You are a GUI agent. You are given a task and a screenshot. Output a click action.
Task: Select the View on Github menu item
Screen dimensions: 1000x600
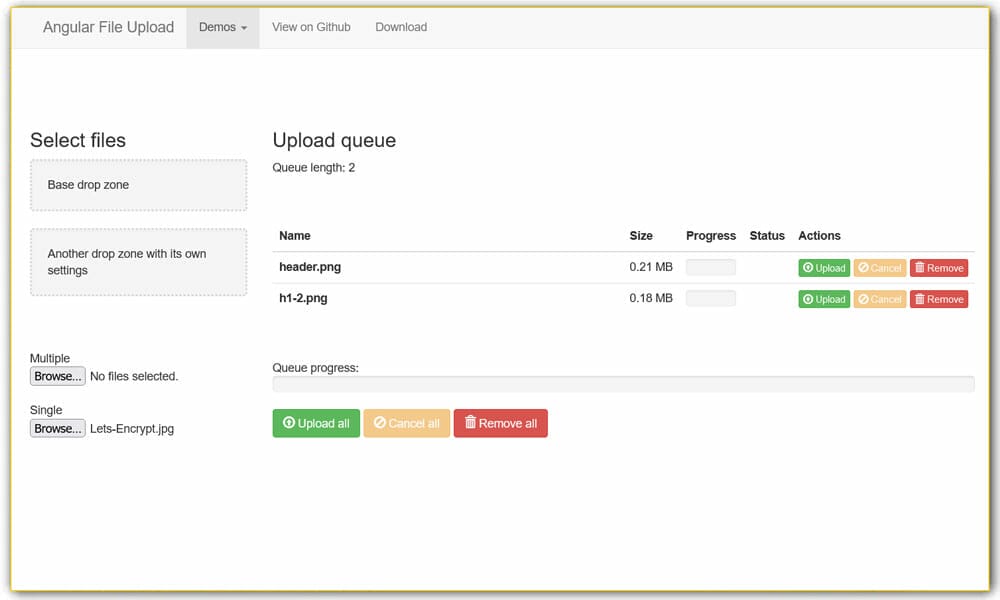(x=311, y=27)
